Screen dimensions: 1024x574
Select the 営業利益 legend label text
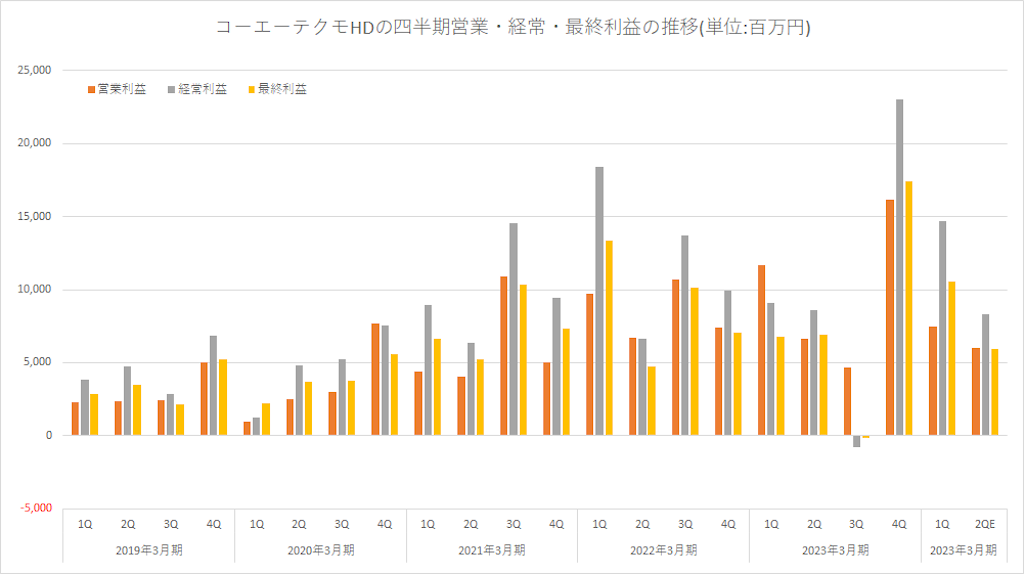pos(122,89)
